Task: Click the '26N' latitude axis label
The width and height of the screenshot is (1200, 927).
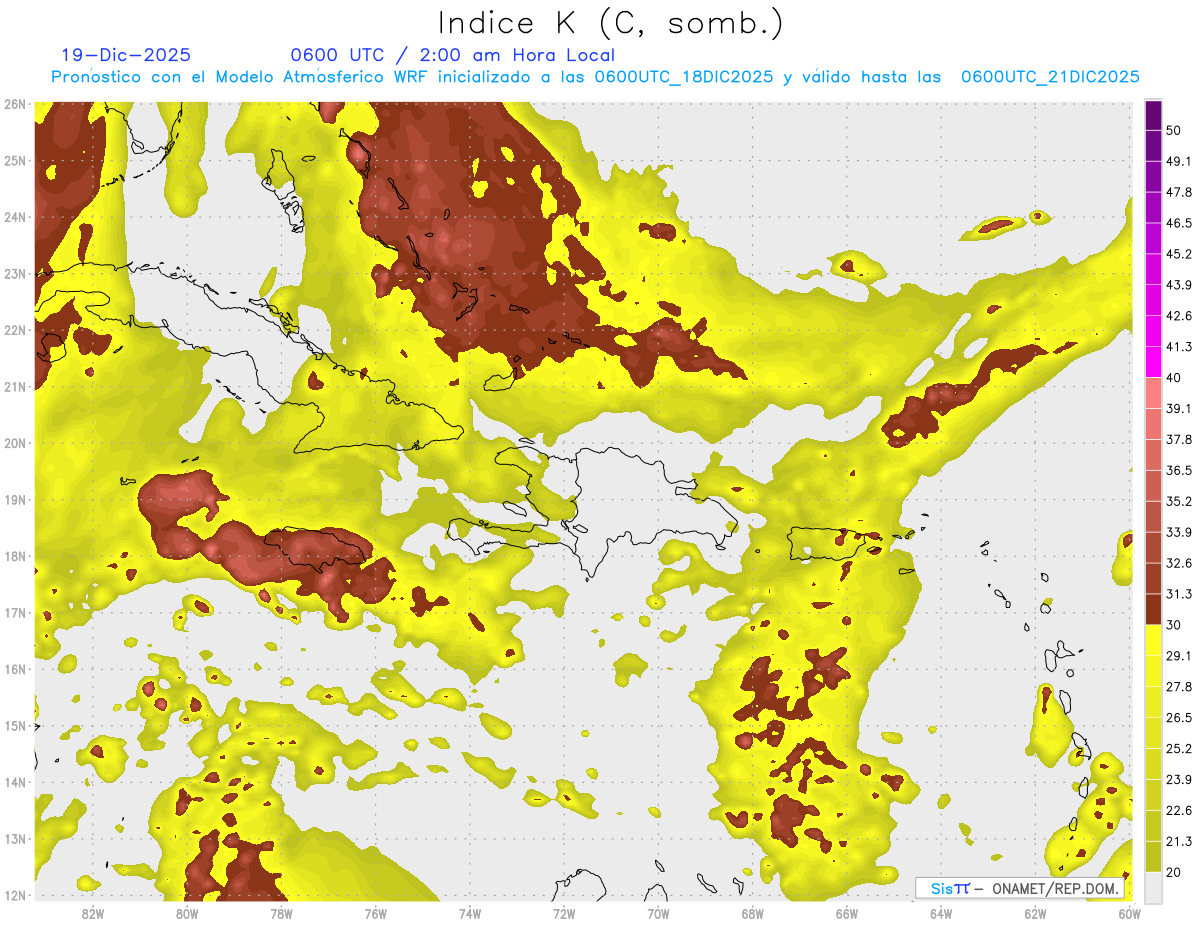Action: coord(15,104)
